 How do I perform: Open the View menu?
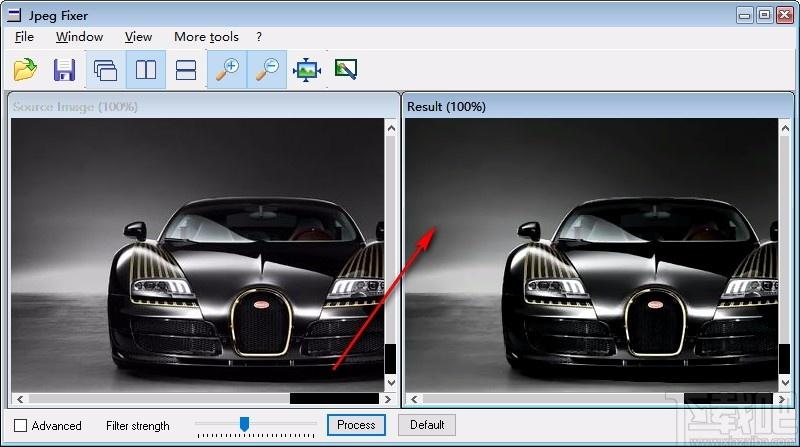[x=138, y=37]
